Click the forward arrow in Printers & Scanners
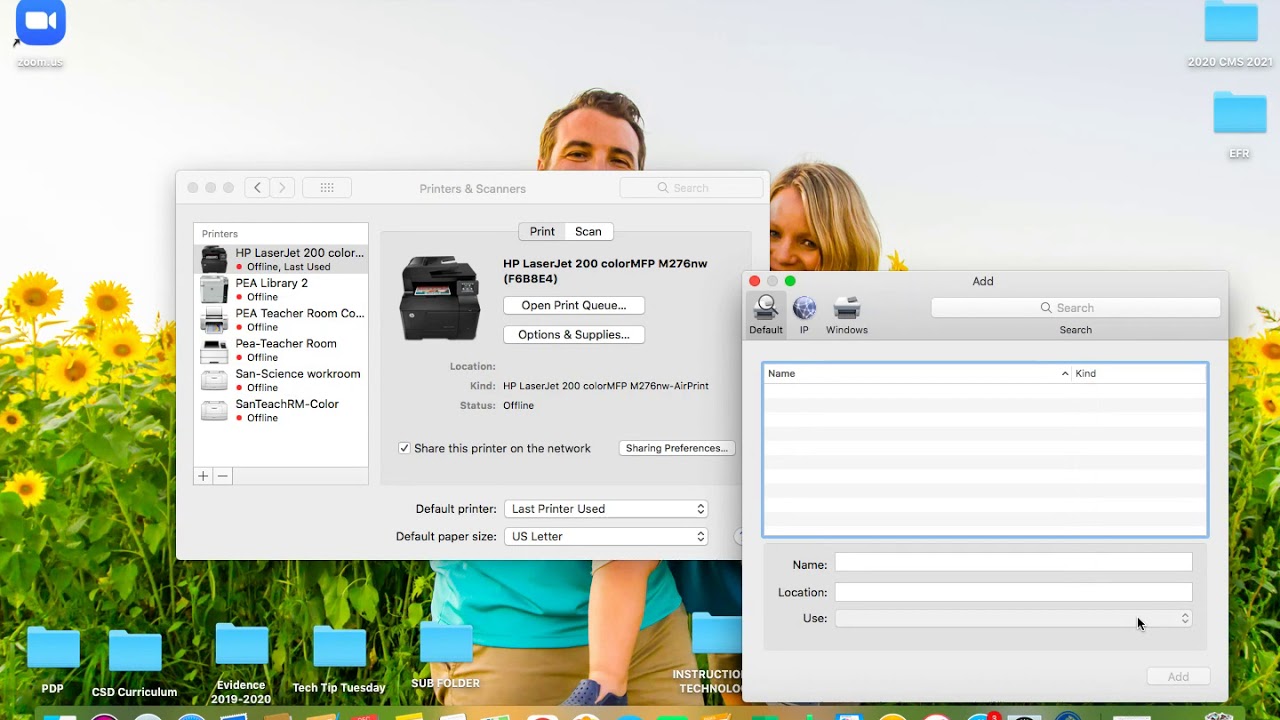Viewport: 1280px width, 720px height. point(283,187)
